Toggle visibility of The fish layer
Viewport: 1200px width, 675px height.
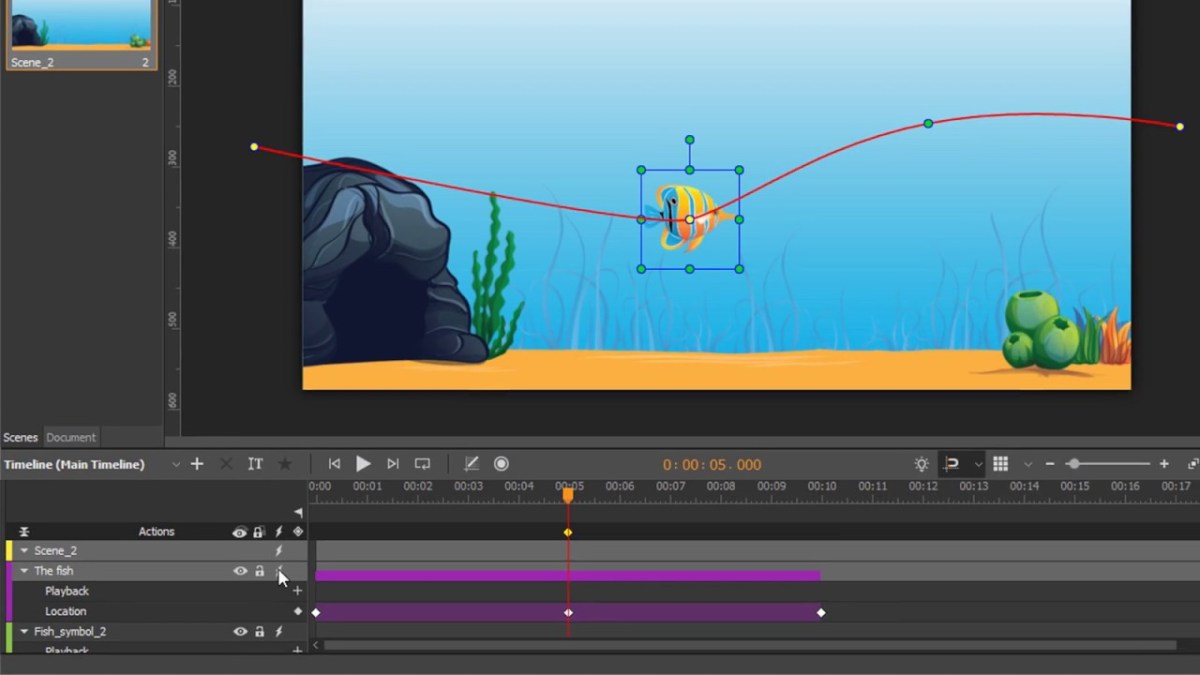[x=239, y=570]
